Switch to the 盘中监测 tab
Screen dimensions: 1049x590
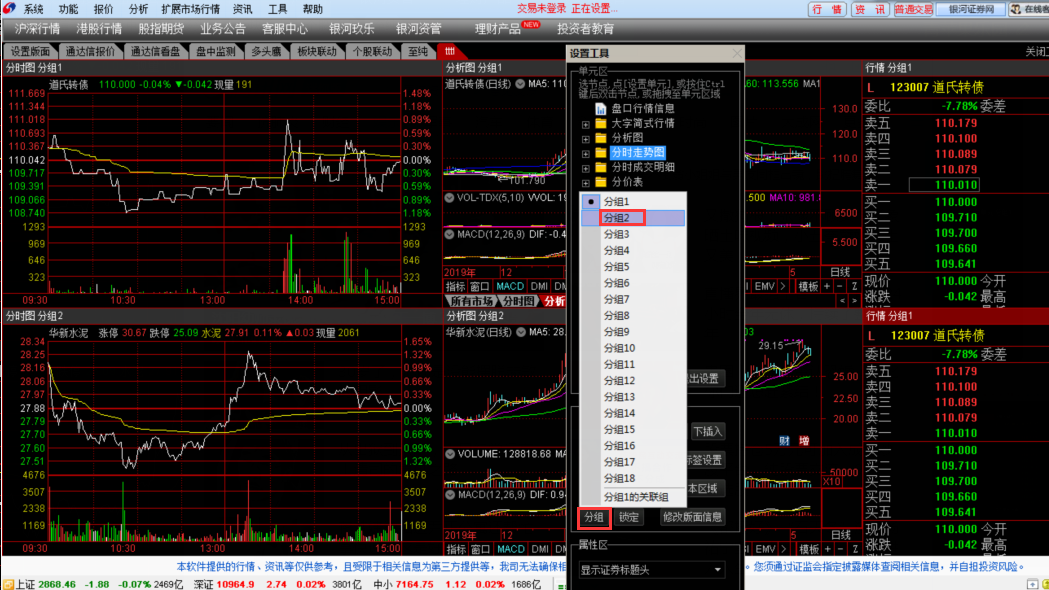(x=215, y=51)
